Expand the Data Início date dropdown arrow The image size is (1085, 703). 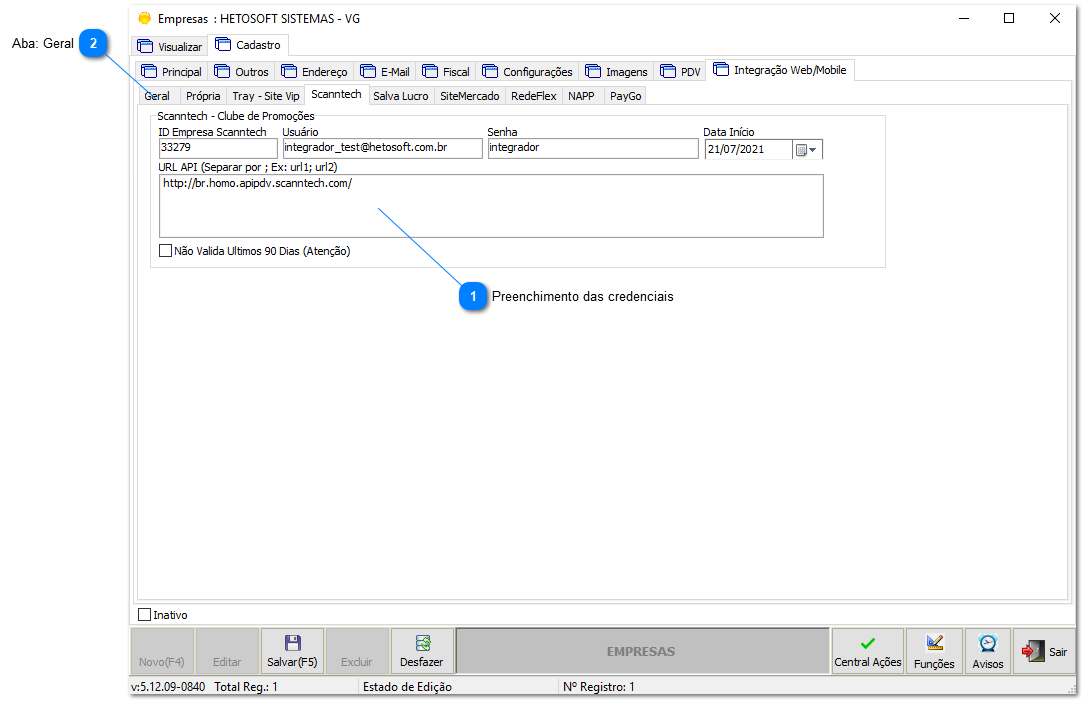click(813, 150)
